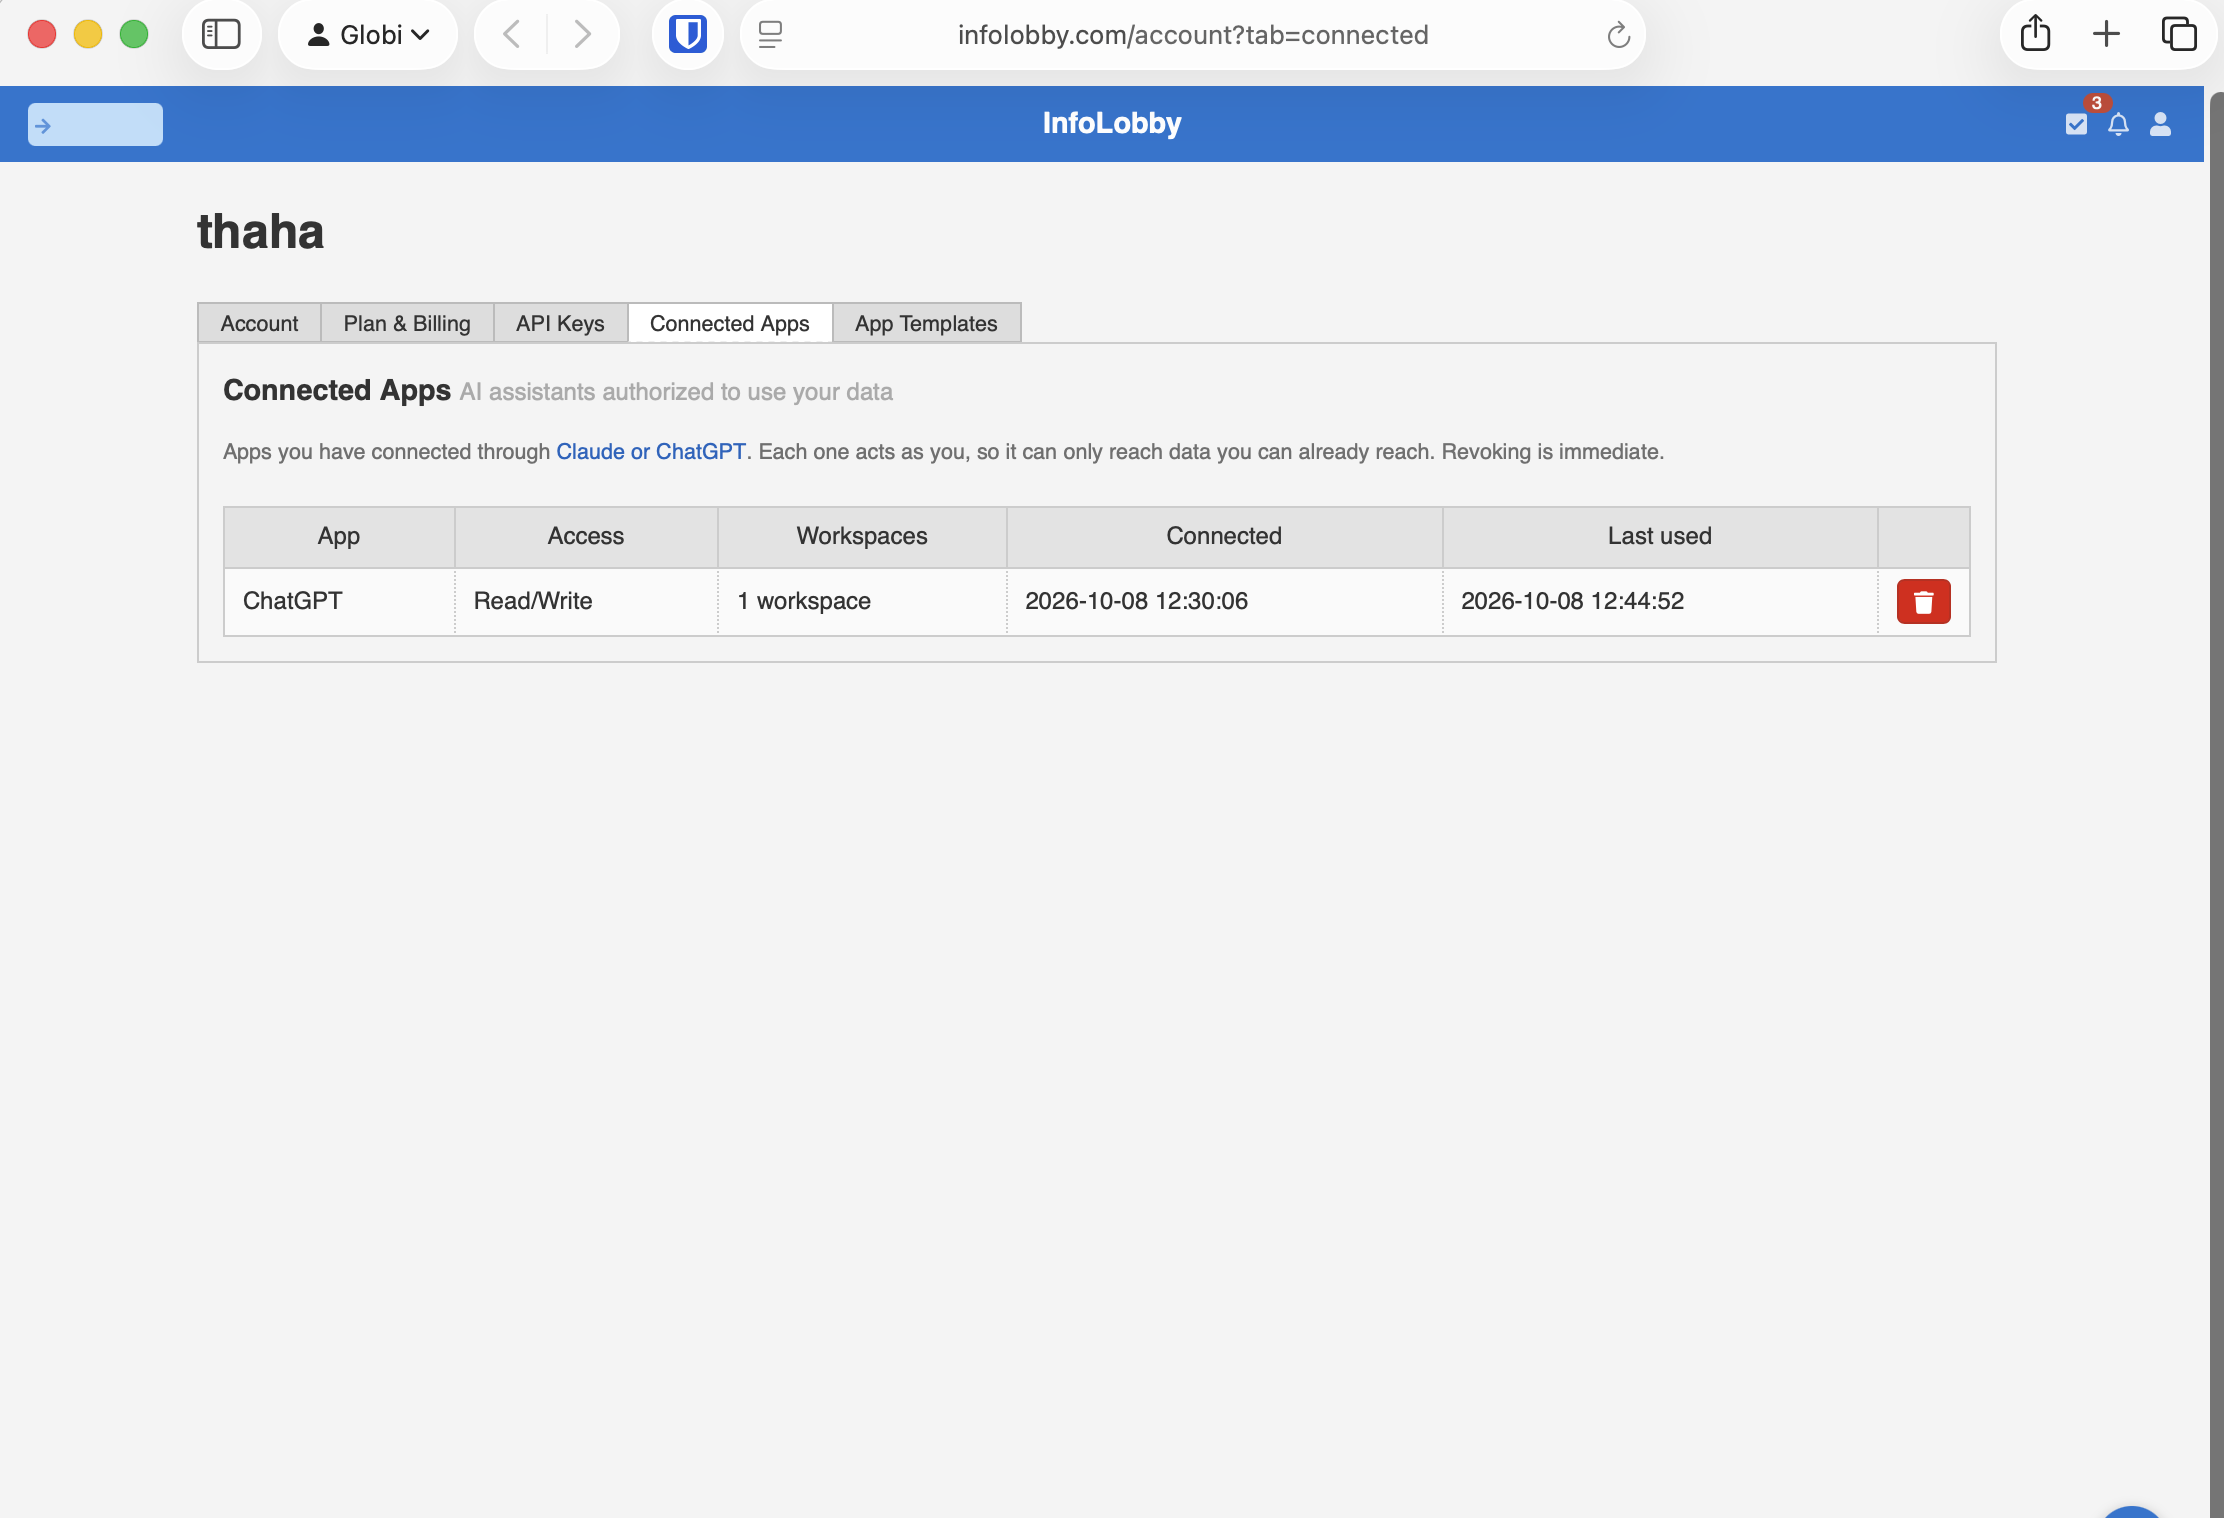
Task: Open the notifications bell icon
Action: pyautogui.click(x=2118, y=124)
